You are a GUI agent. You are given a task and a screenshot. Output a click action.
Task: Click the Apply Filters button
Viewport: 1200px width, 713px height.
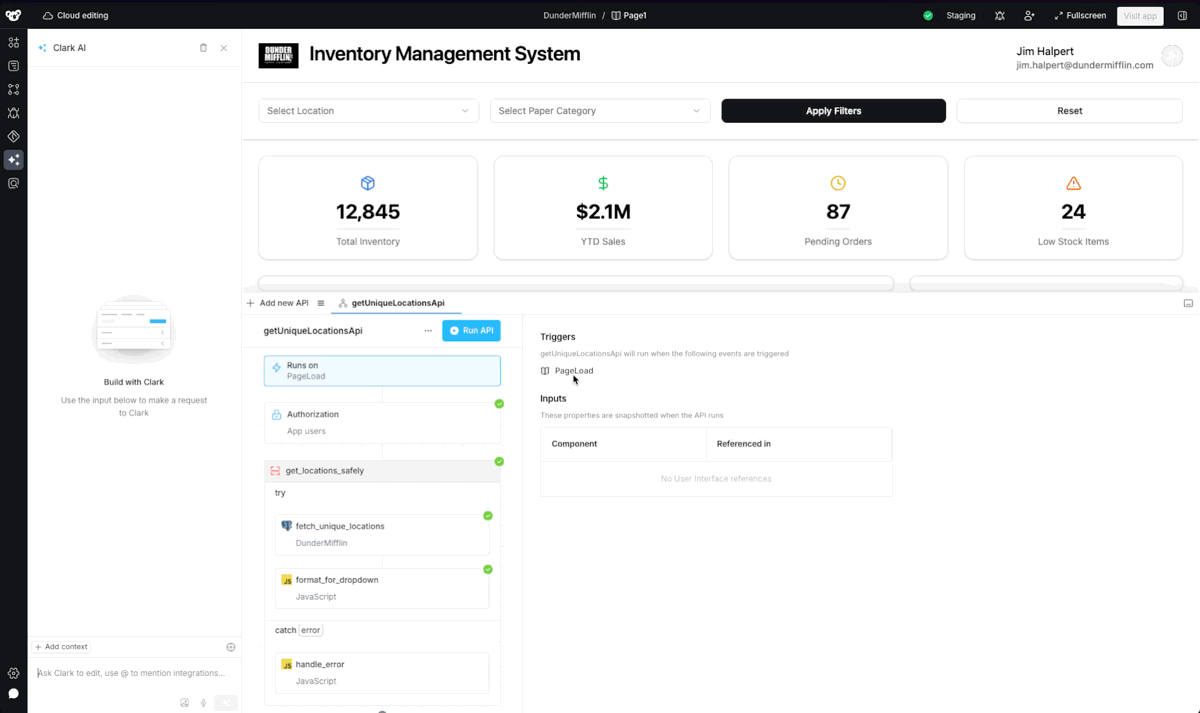(x=833, y=111)
